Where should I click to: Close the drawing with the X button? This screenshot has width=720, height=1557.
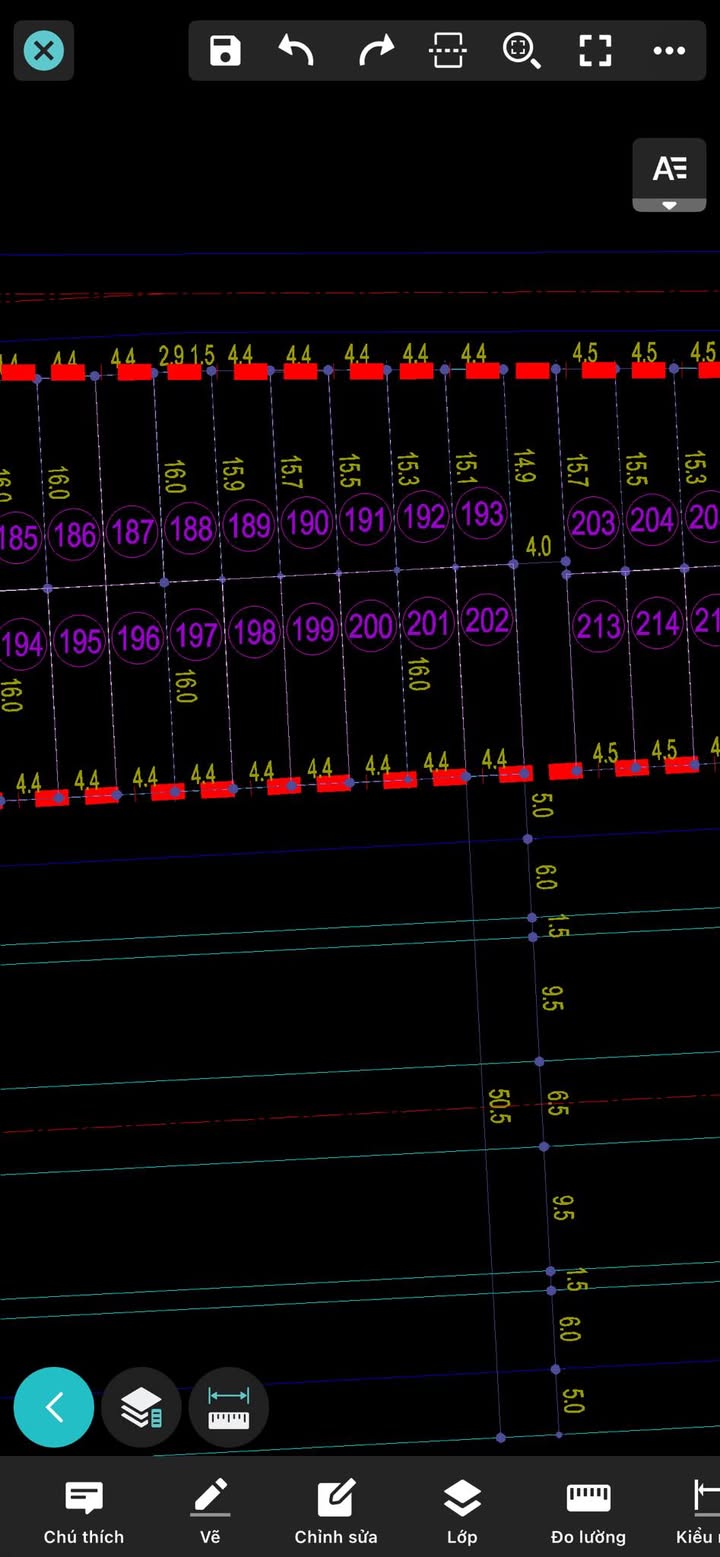tap(44, 50)
